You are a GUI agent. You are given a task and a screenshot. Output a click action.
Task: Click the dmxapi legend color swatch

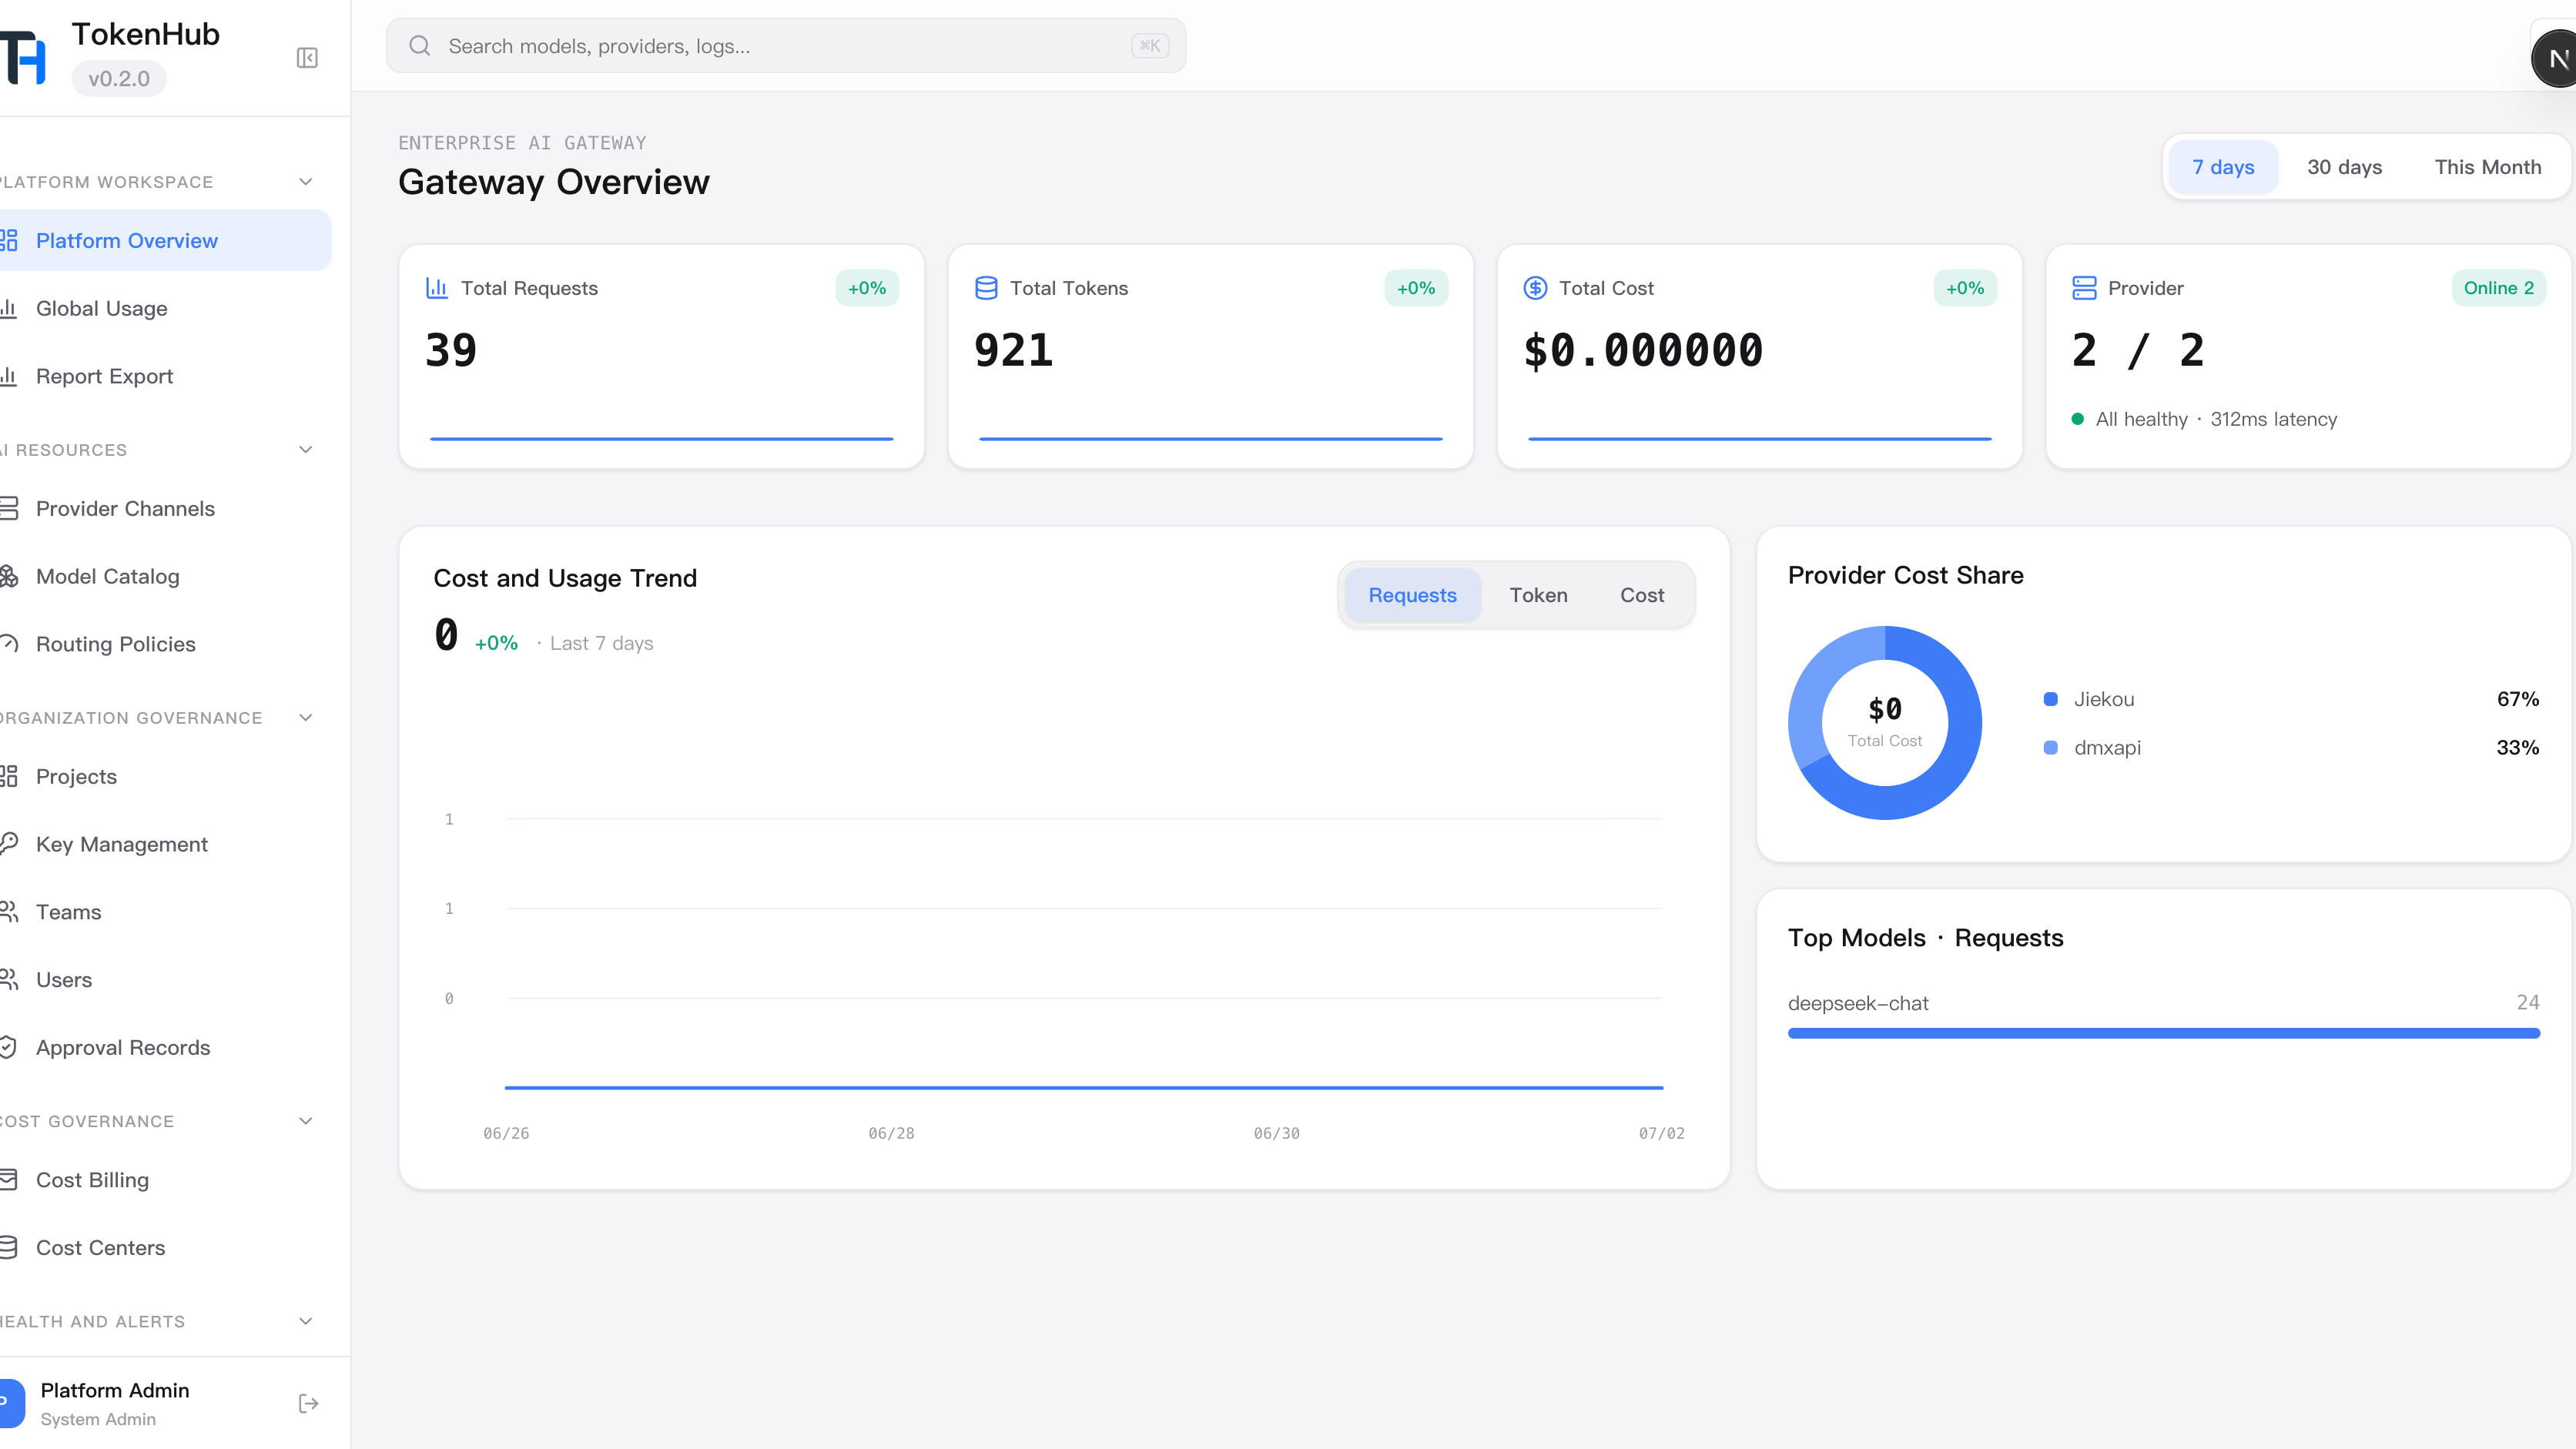(x=2051, y=748)
